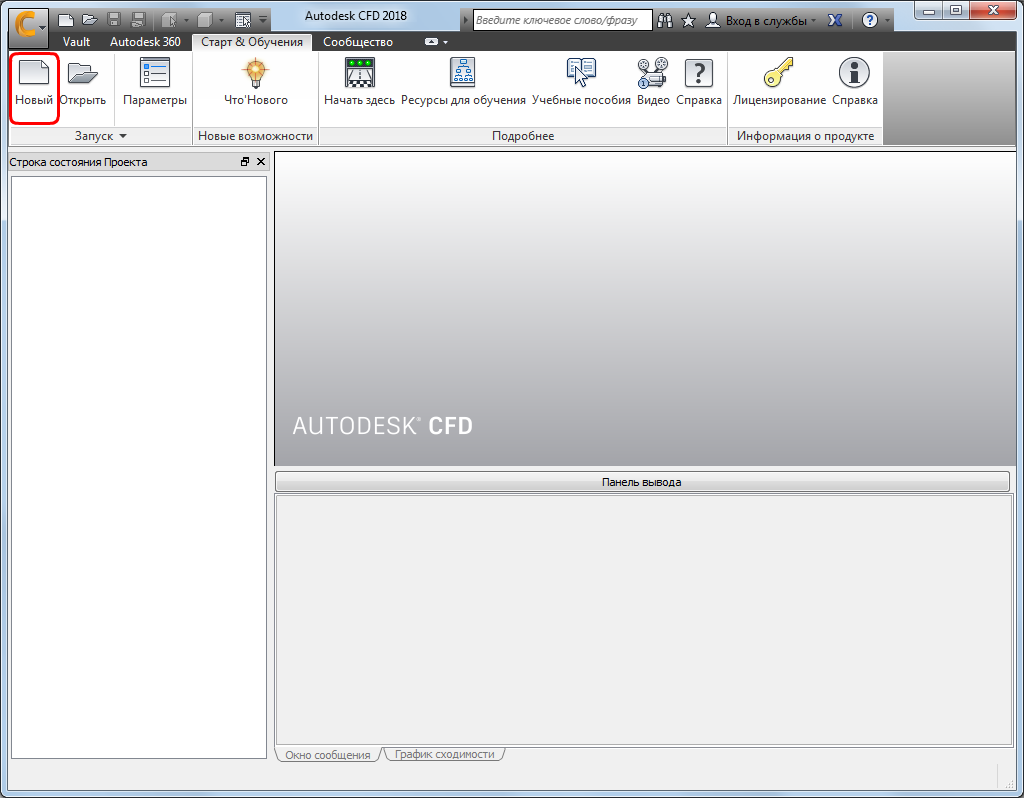Click quick access list-with-cursor icon
1024x798 pixels.
point(243,20)
